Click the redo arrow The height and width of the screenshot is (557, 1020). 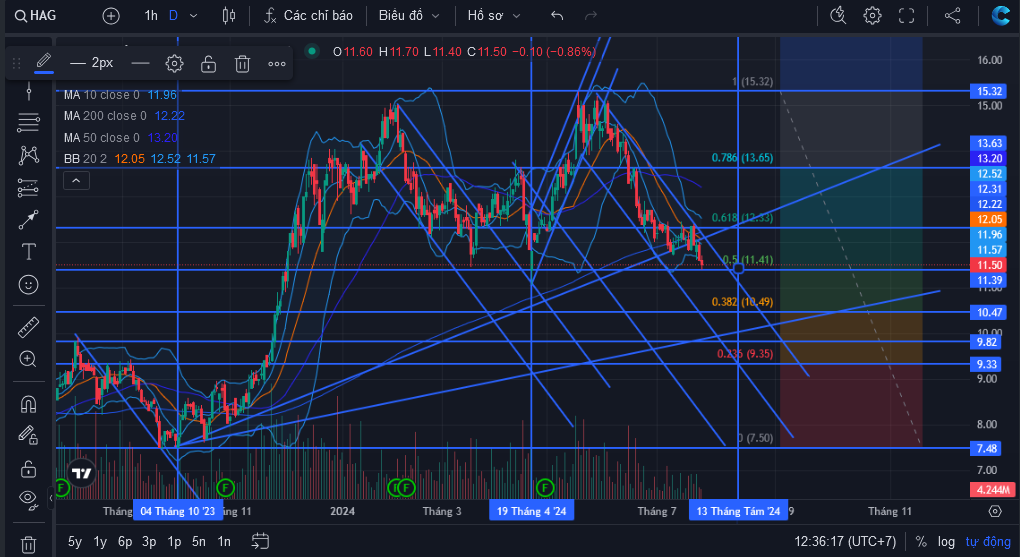click(591, 16)
